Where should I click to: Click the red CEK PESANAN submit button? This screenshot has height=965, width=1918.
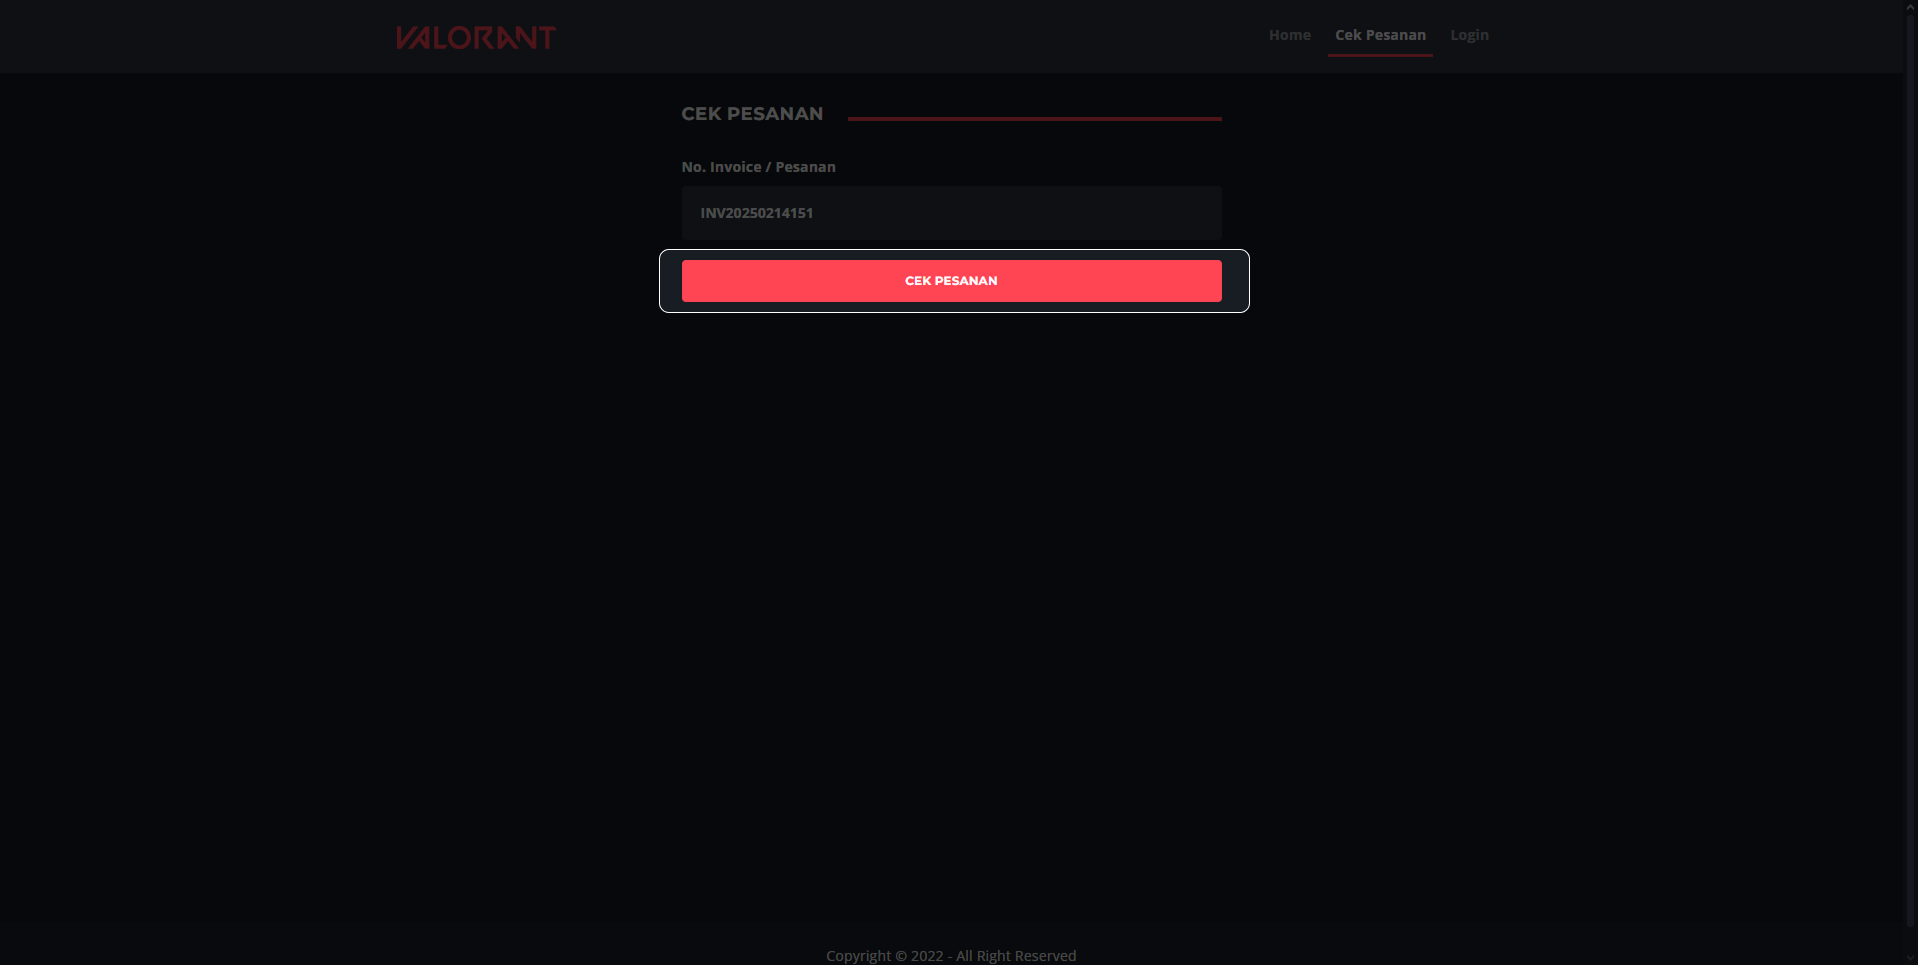[951, 281]
